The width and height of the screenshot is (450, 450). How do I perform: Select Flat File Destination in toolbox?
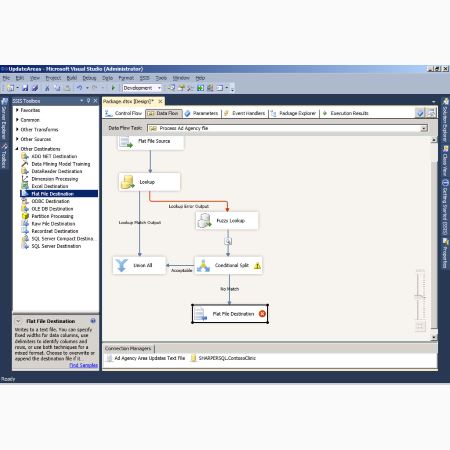[59, 194]
